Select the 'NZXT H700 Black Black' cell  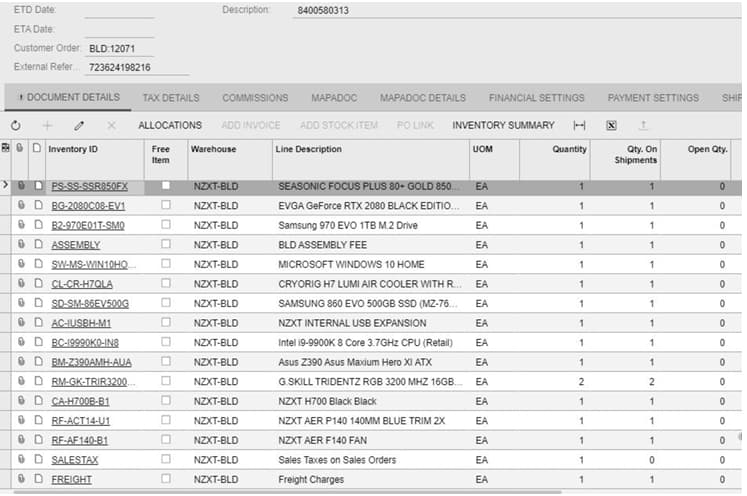(x=371, y=401)
